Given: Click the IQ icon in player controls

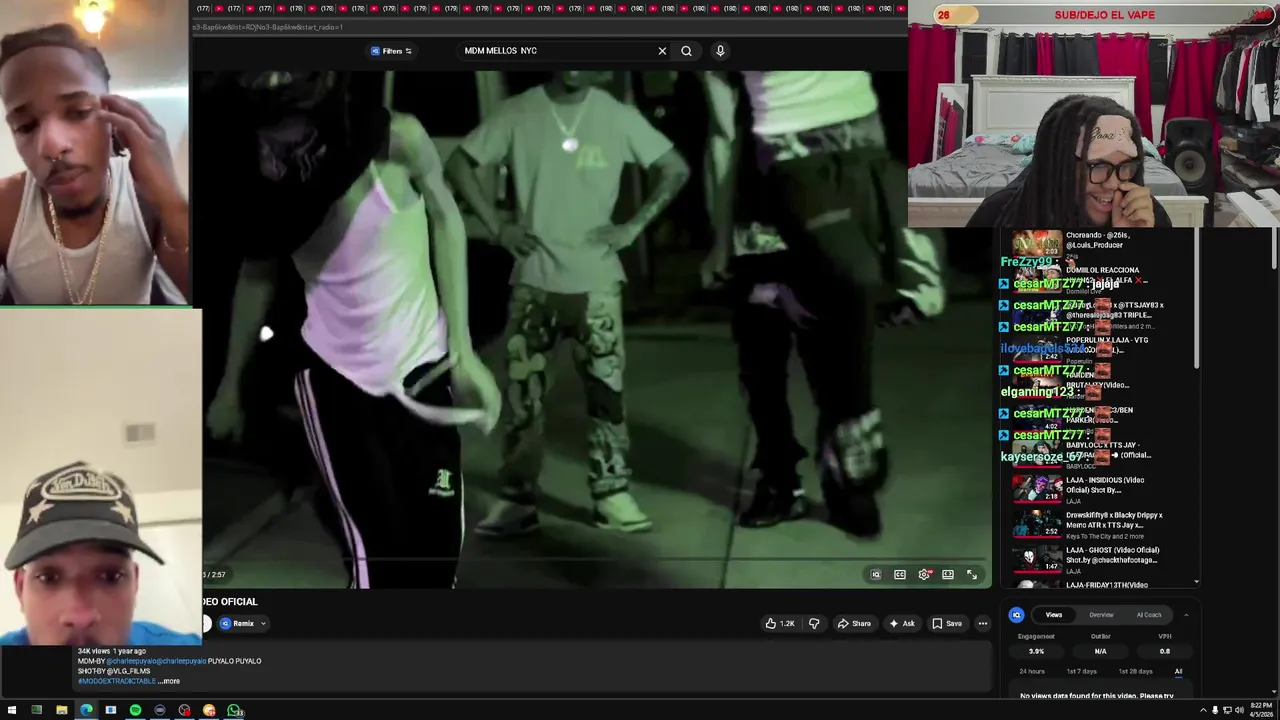Looking at the screenshot, I should 876,575.
